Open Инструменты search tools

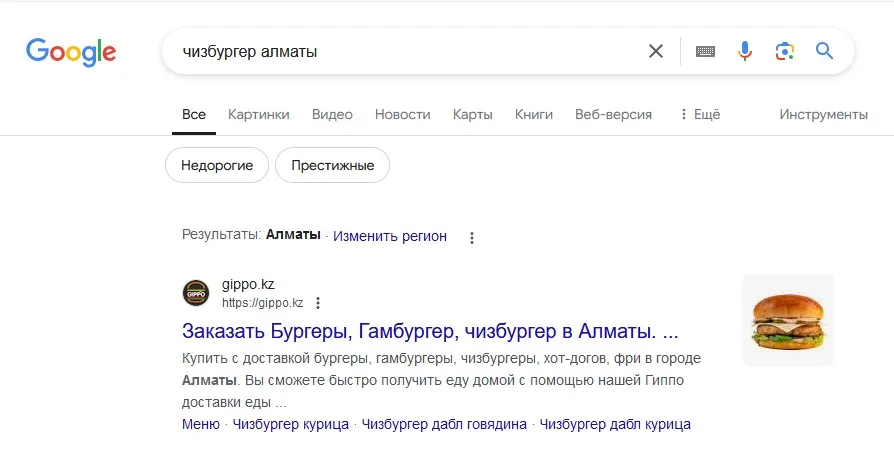[x=823, y=115]
